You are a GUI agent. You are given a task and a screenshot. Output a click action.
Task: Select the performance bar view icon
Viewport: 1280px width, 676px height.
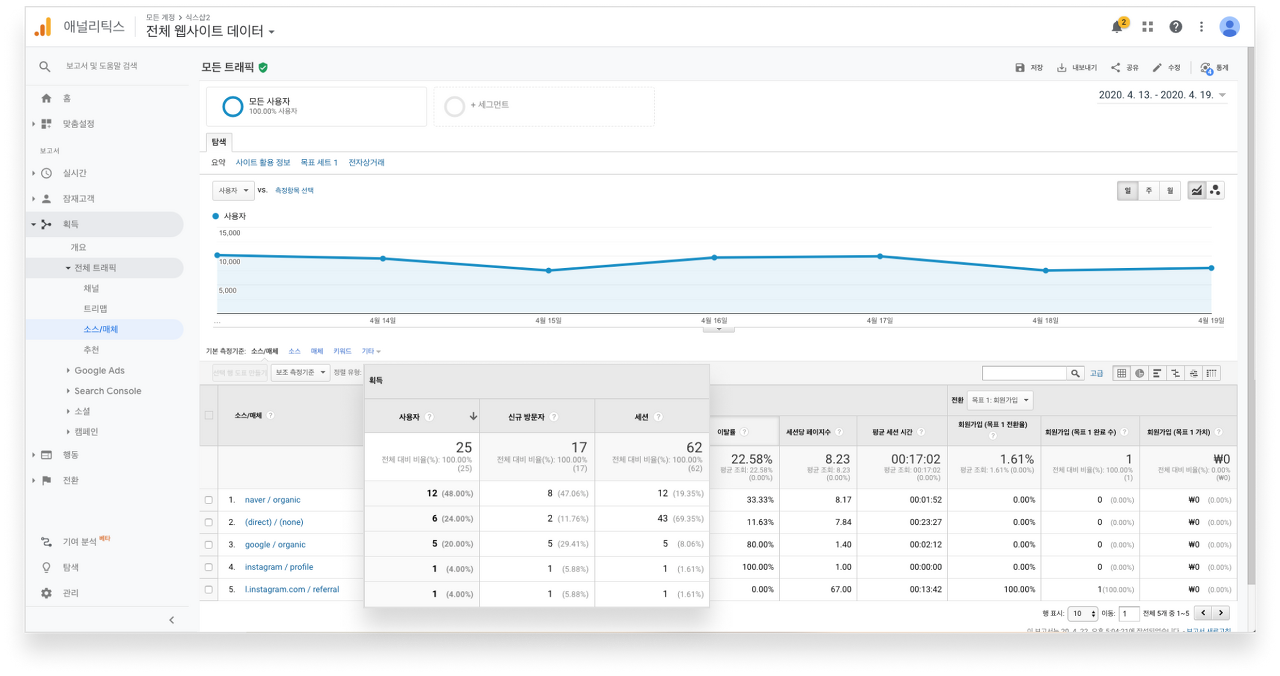pyautogui.click(x=1157, y=373)
